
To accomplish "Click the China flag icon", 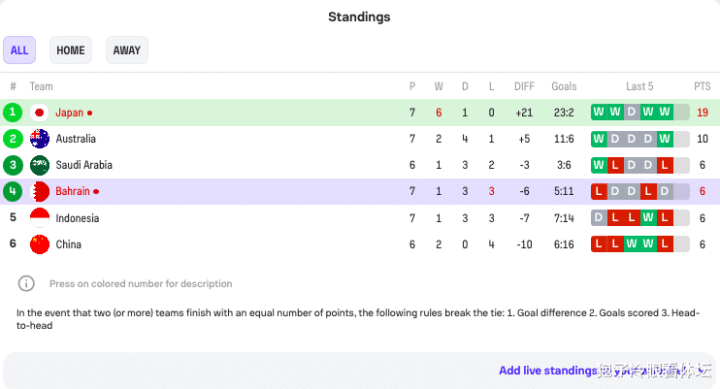I will (x=39, y=244).
